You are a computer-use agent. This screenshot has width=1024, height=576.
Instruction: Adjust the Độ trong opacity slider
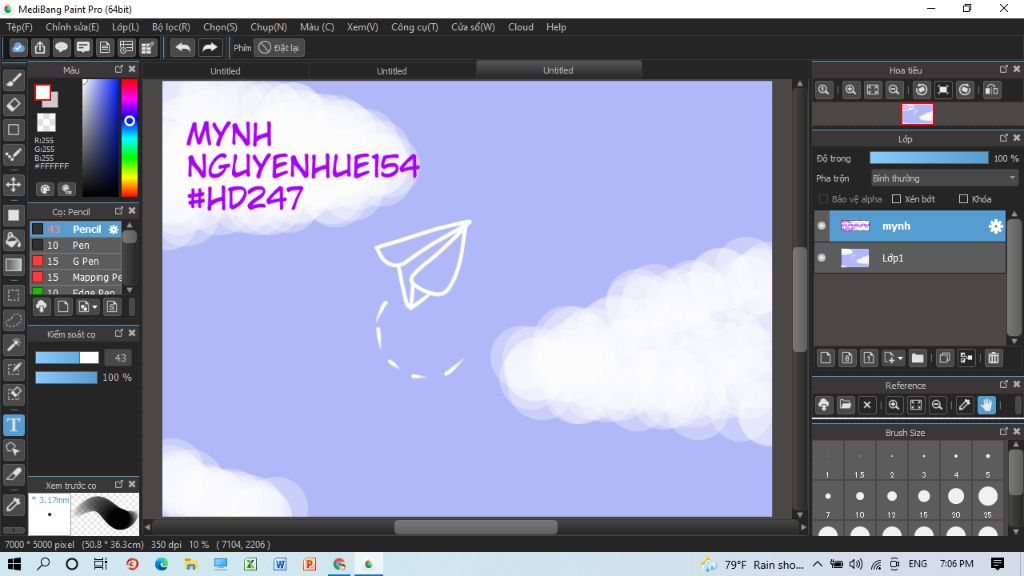[929, 158]
